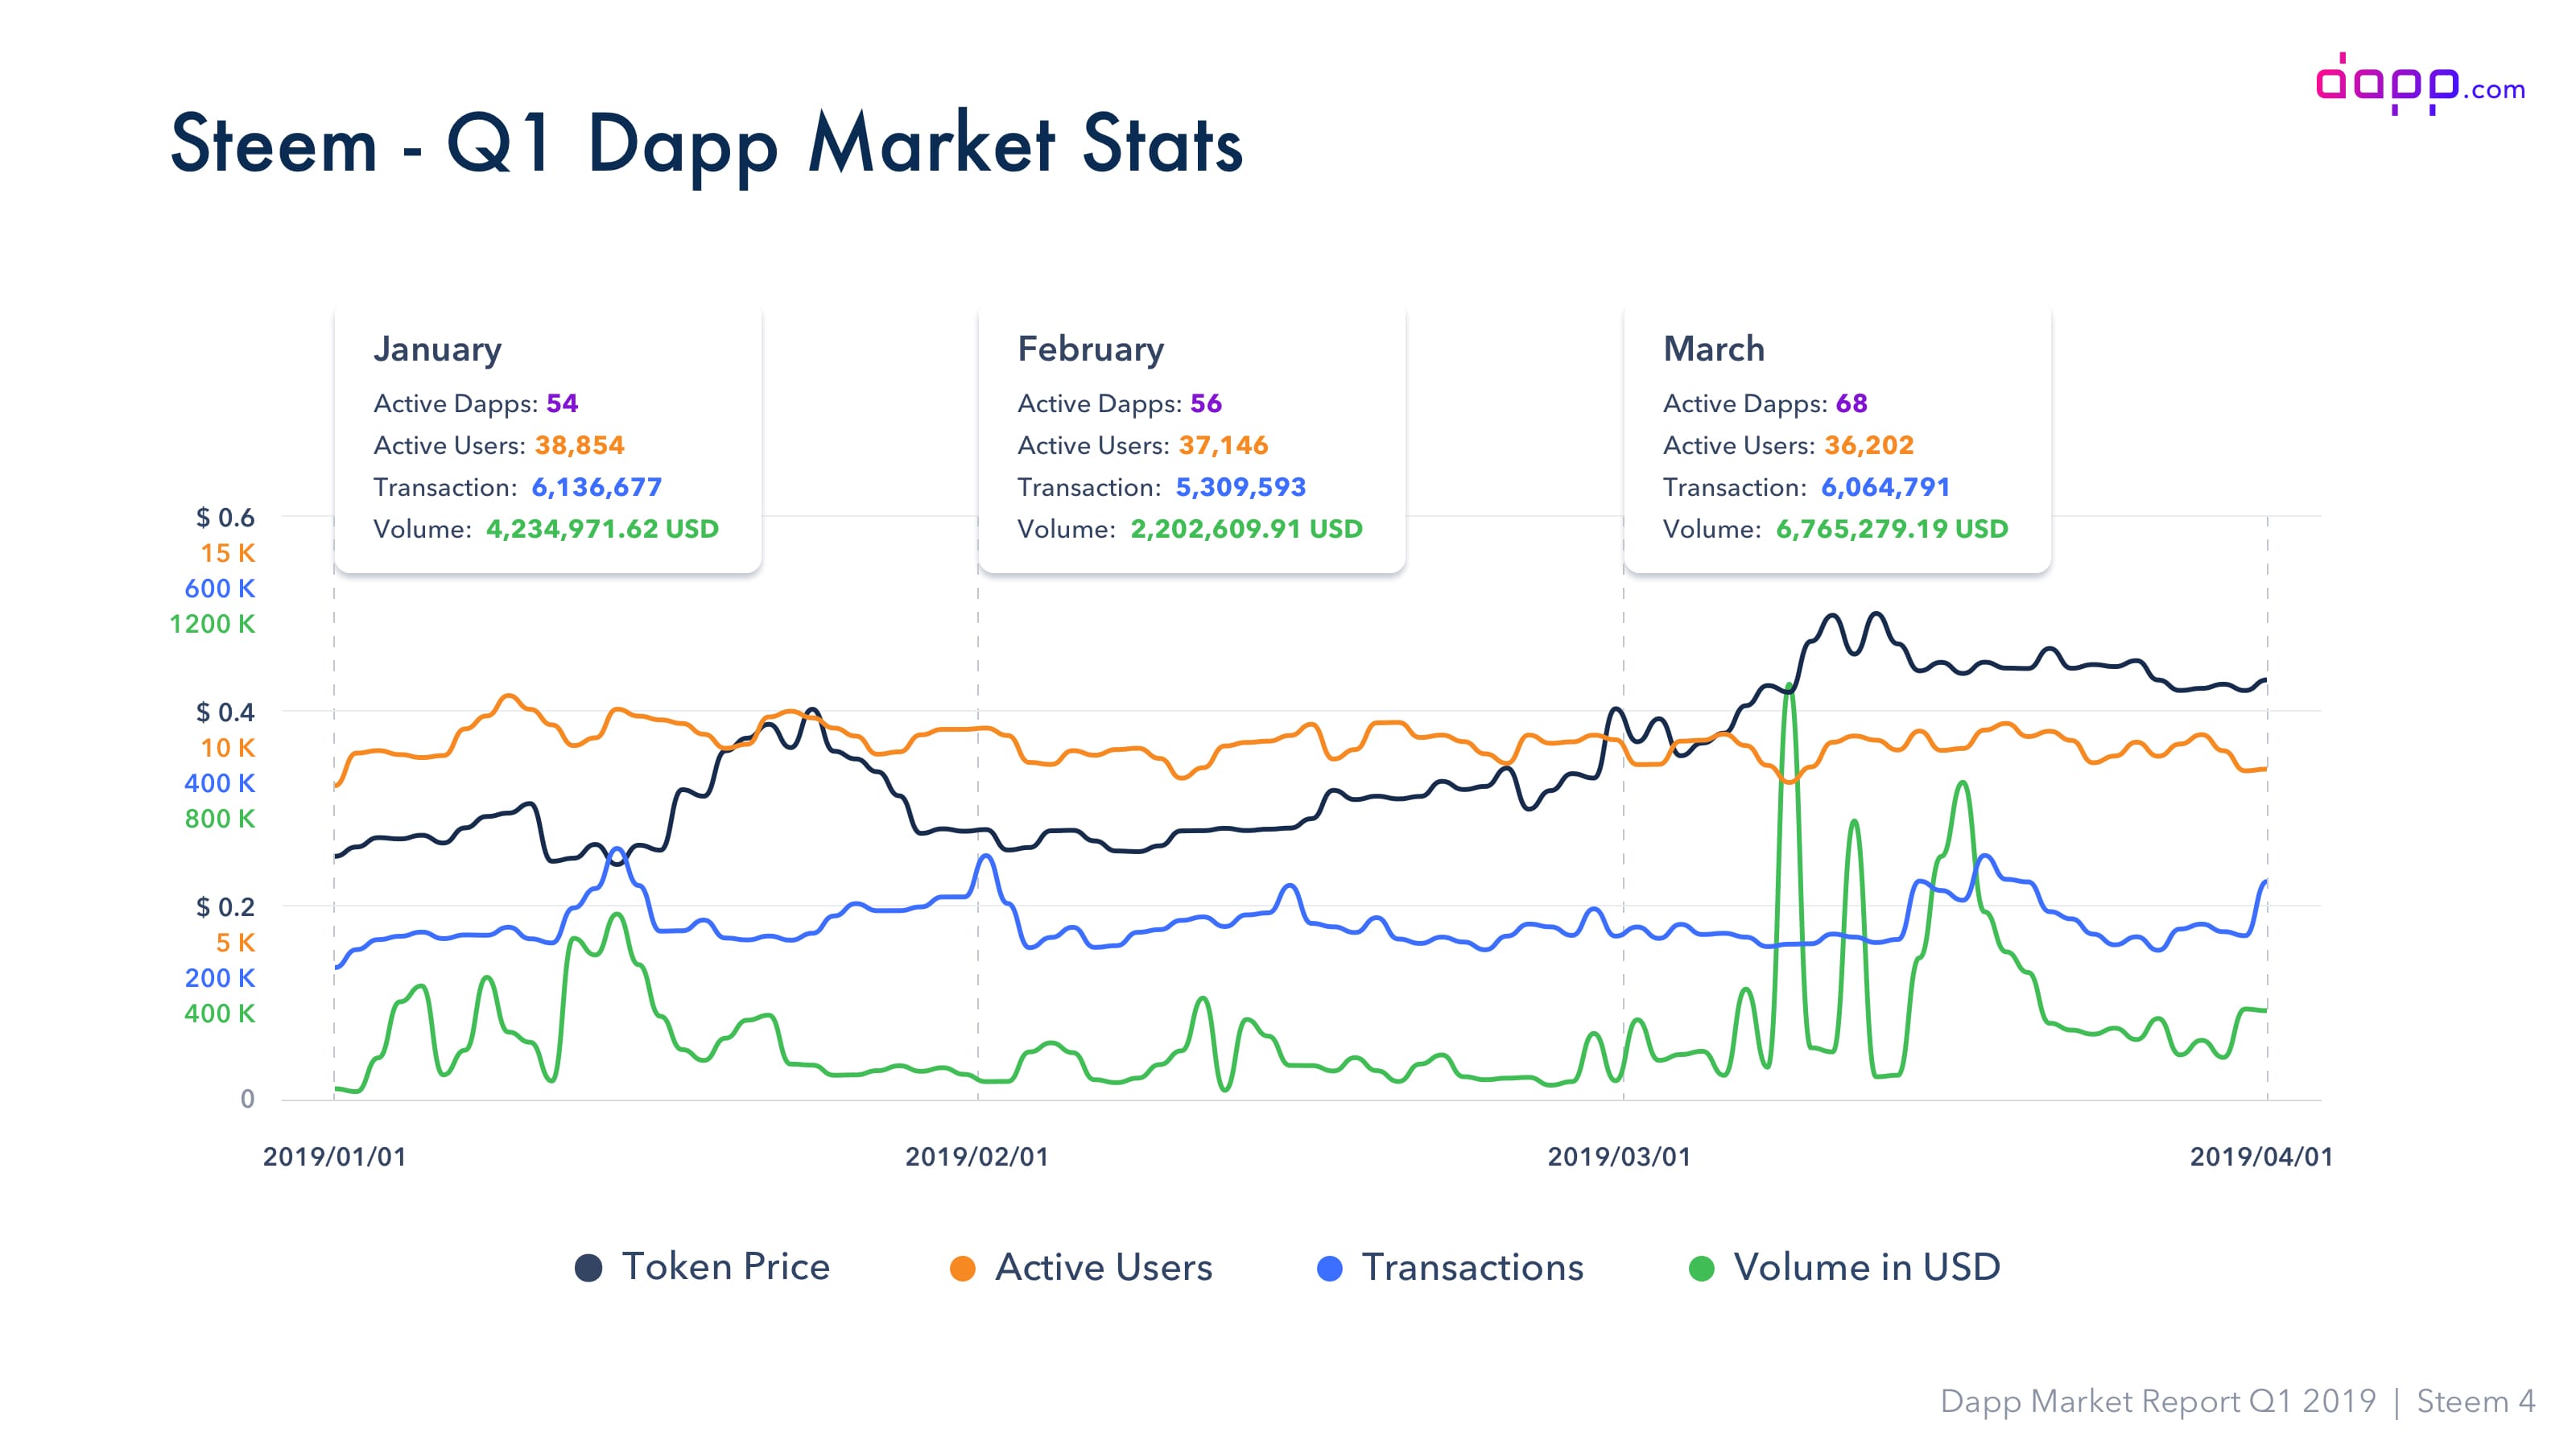Click March active dapps value 68
Viewport: 2576px width, 1449px height.
pyautogui.click(x=1851, y=403)
